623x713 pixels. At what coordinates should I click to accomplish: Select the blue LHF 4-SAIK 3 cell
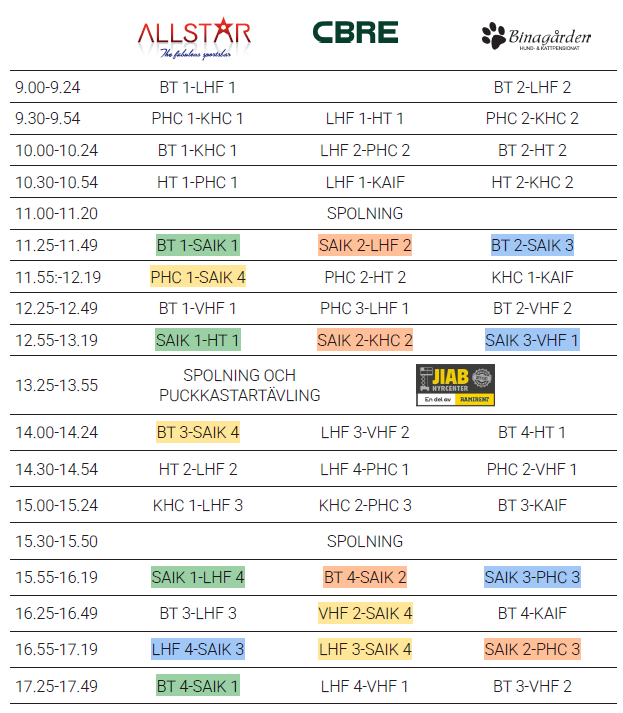tap(197, 650)
